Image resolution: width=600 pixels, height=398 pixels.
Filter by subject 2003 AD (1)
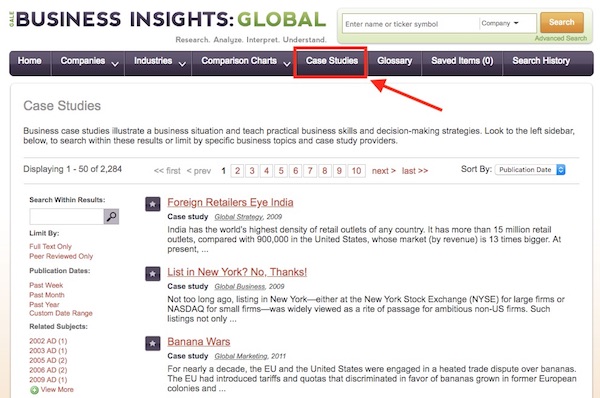pyautogui.click(x=48, y=351)
